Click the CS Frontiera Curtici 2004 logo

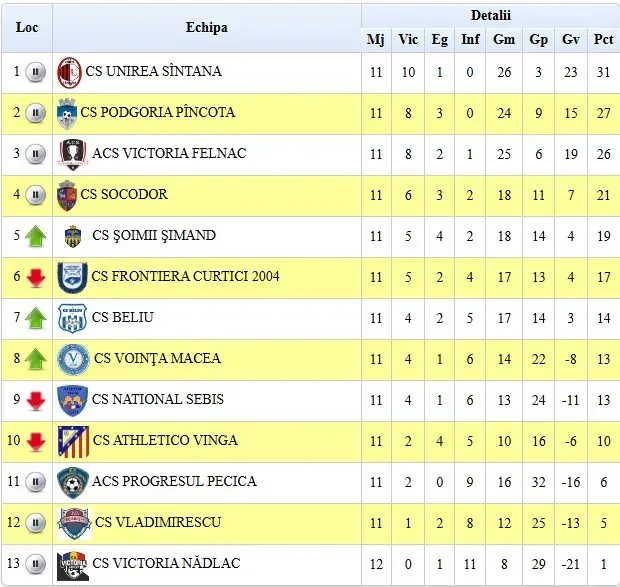tap(72, 277)
